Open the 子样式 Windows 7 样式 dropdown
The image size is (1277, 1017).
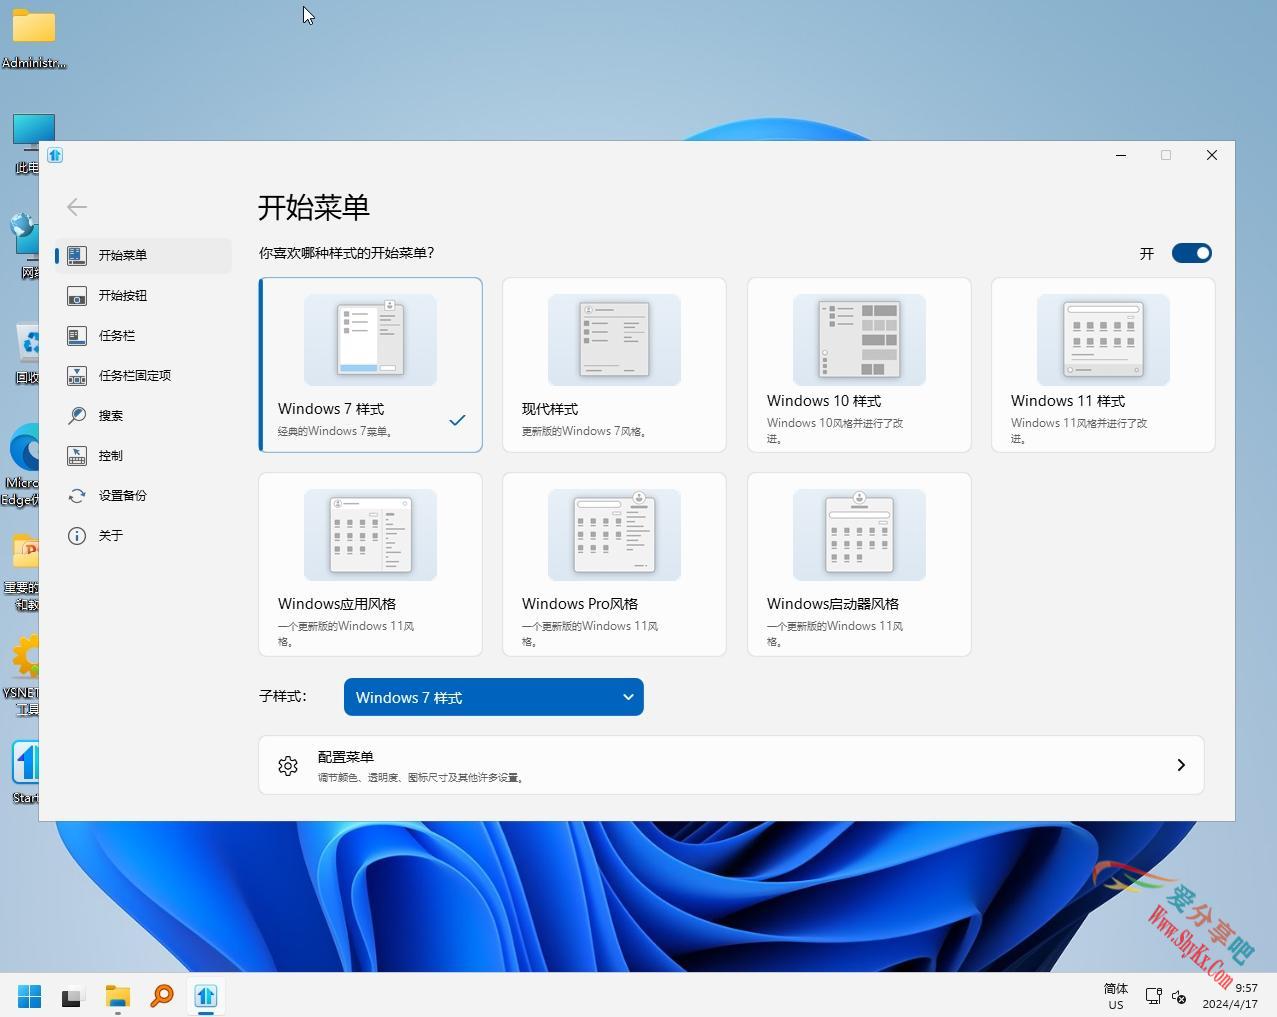click(x=494, y=697)
